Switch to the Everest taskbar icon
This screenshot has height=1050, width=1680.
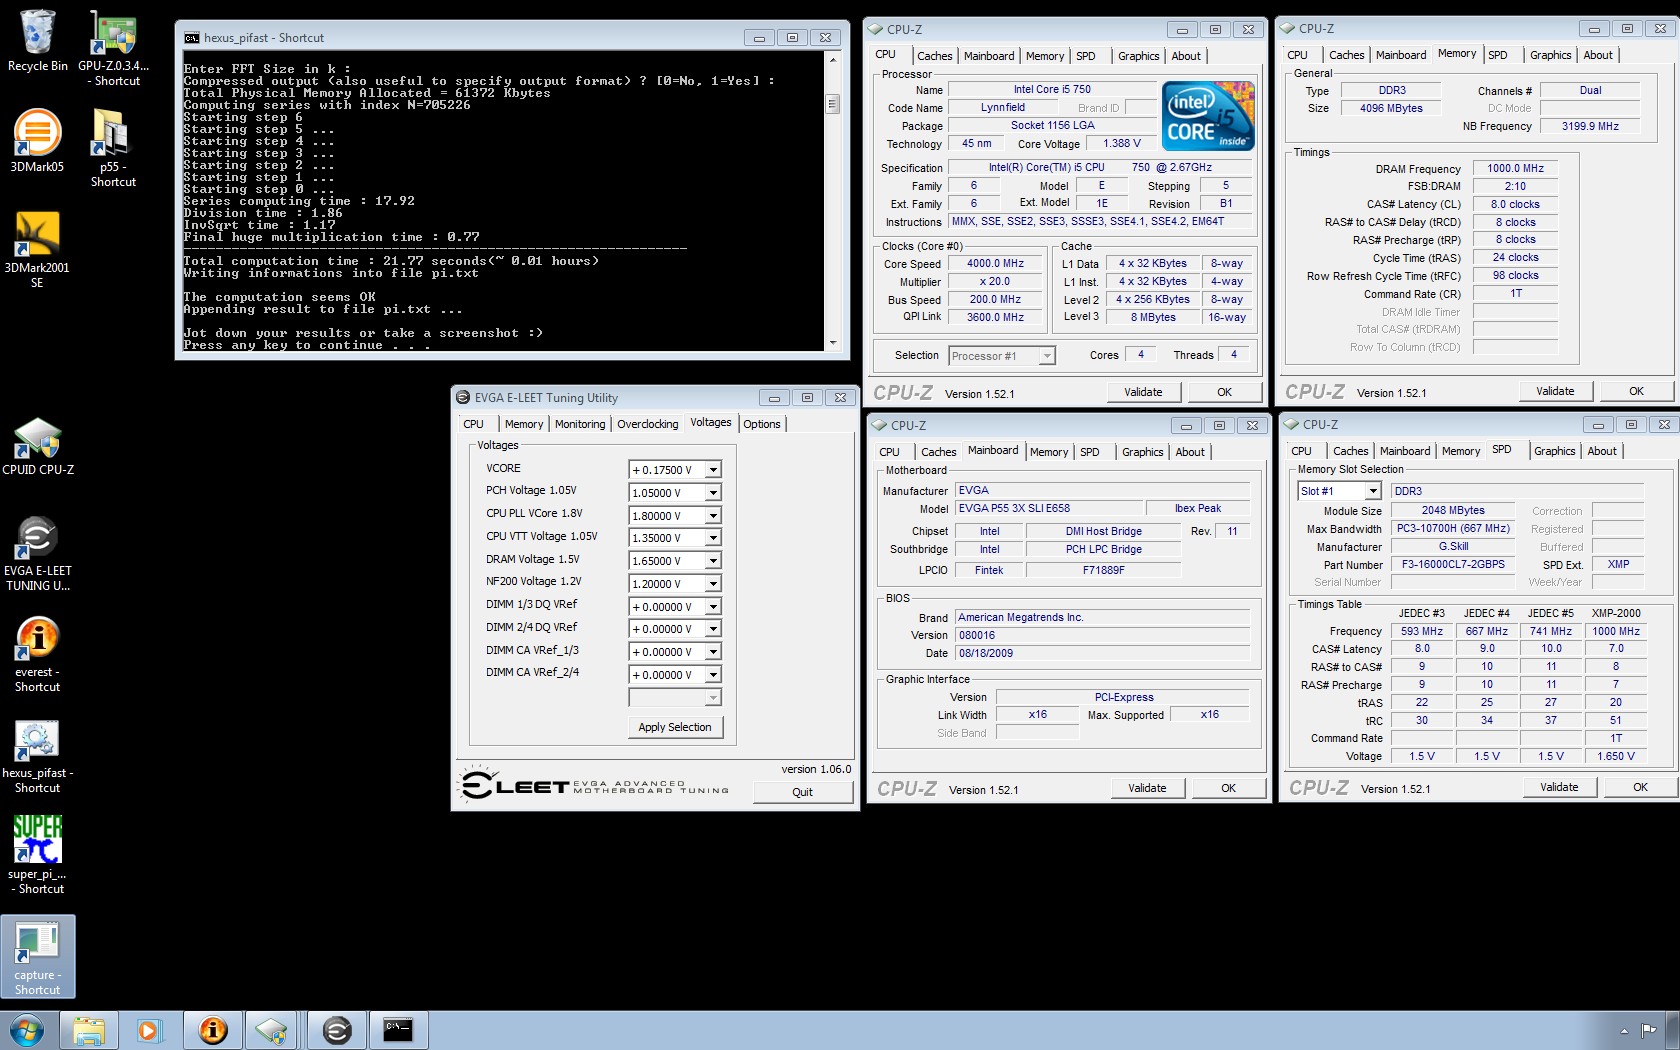(x=213, y=1030)
